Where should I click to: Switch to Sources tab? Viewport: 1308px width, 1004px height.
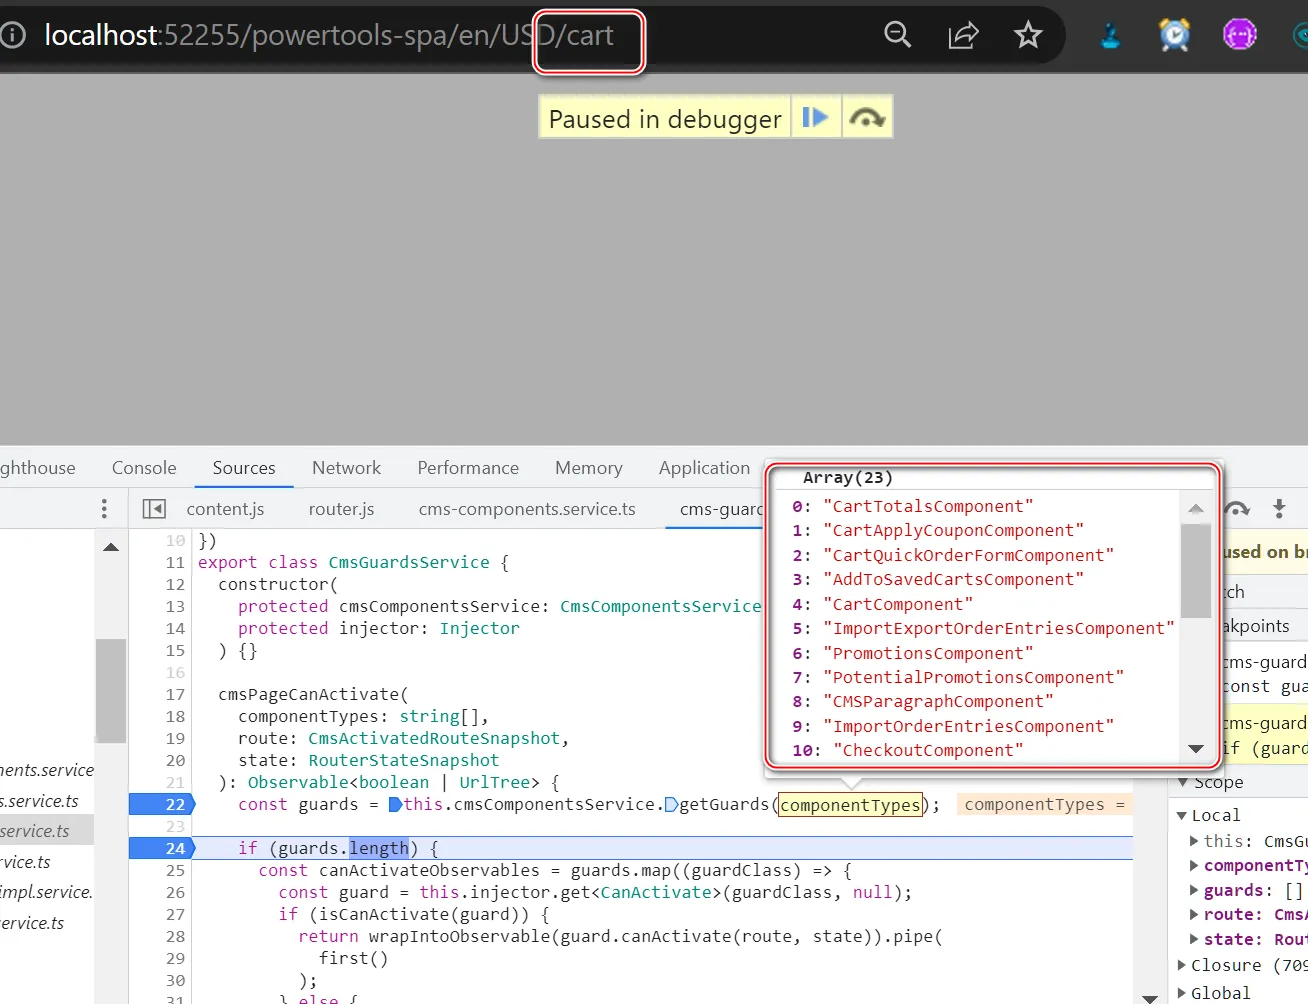(x=244, y=468)
